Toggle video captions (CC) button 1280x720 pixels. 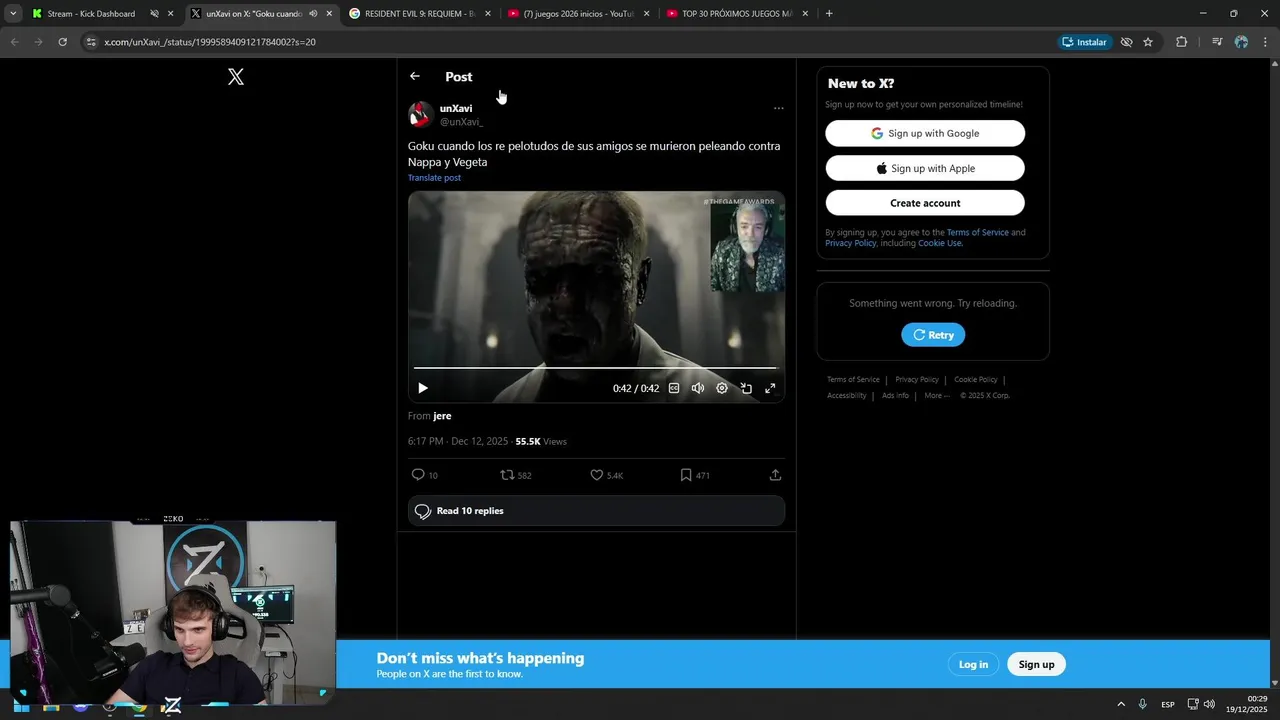coord(674,388)
